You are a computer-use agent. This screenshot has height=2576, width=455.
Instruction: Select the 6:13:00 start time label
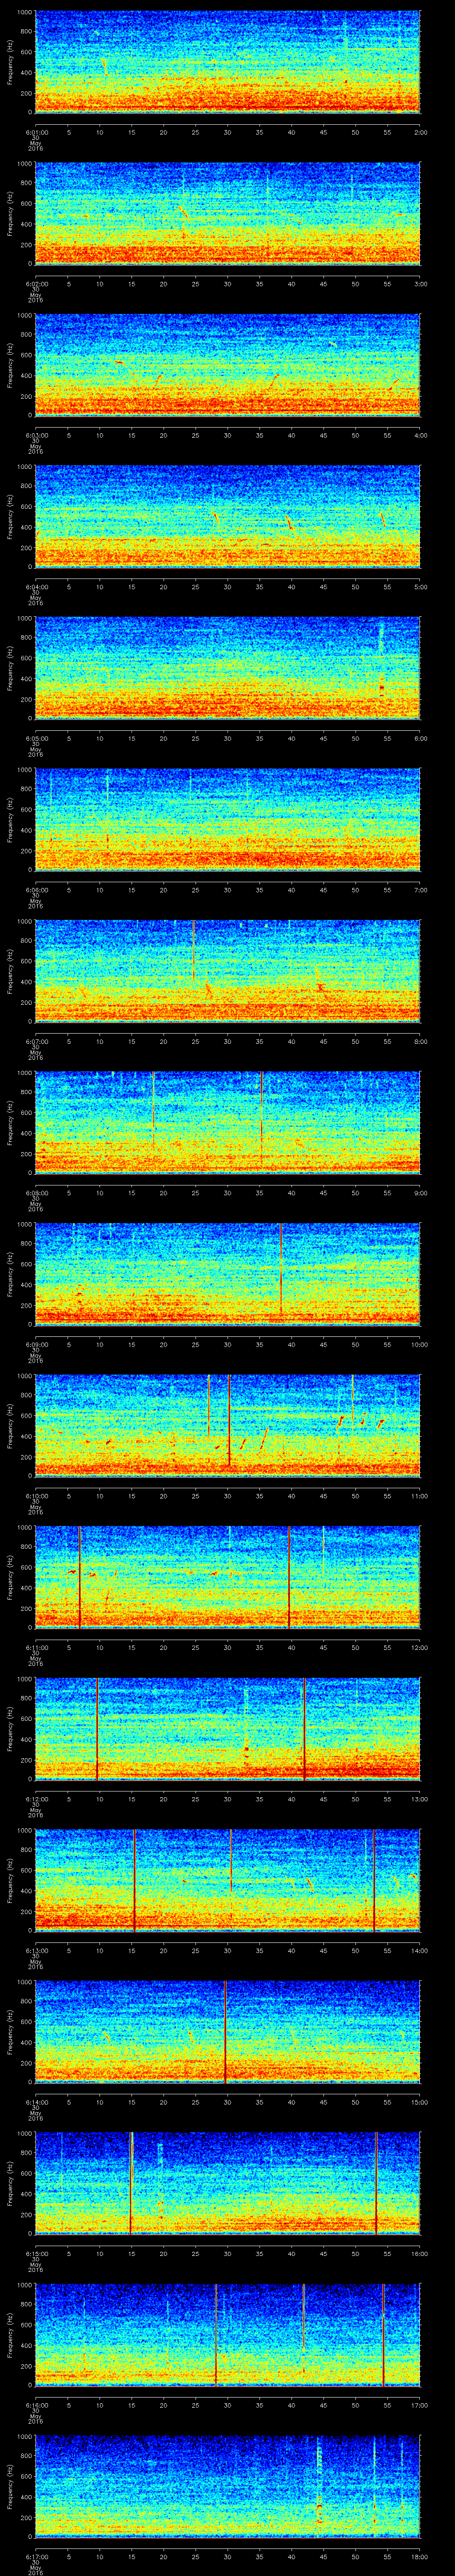pyautogui.click(x=36, y=1950)
